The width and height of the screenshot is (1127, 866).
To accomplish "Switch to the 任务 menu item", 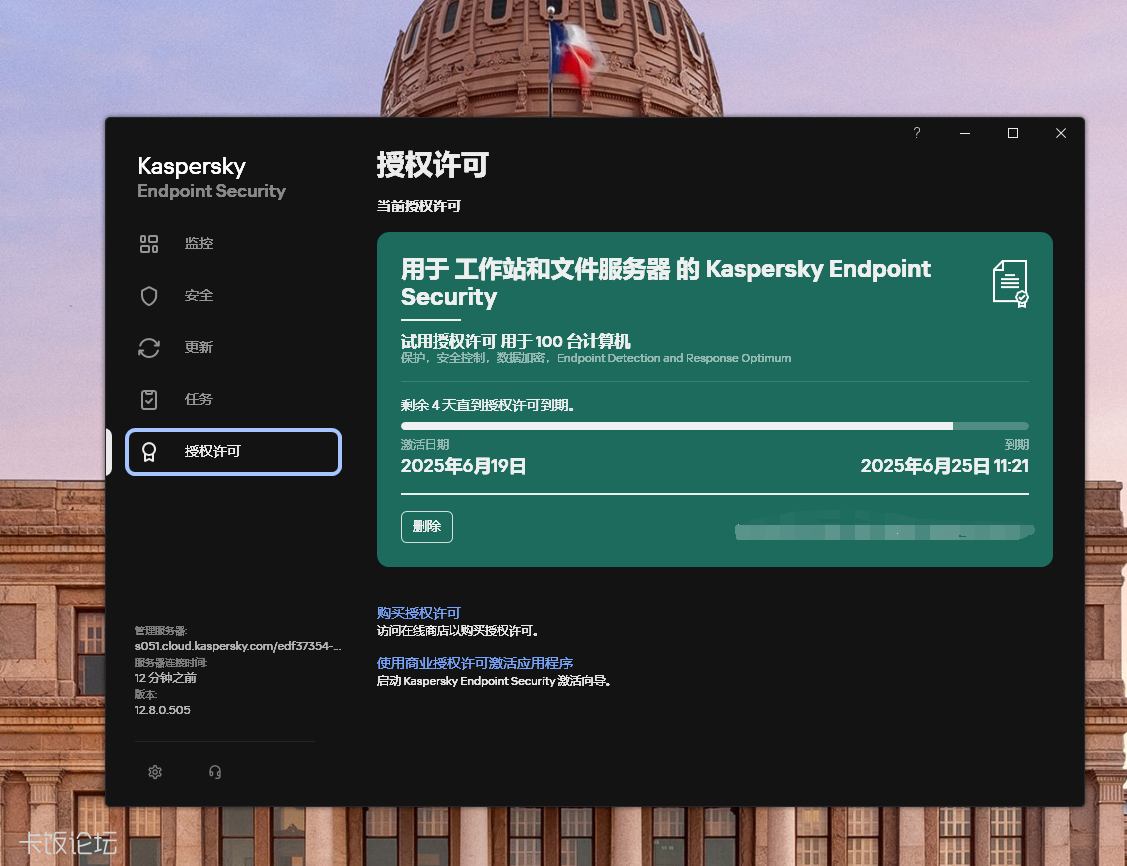I will coord(233,400).
